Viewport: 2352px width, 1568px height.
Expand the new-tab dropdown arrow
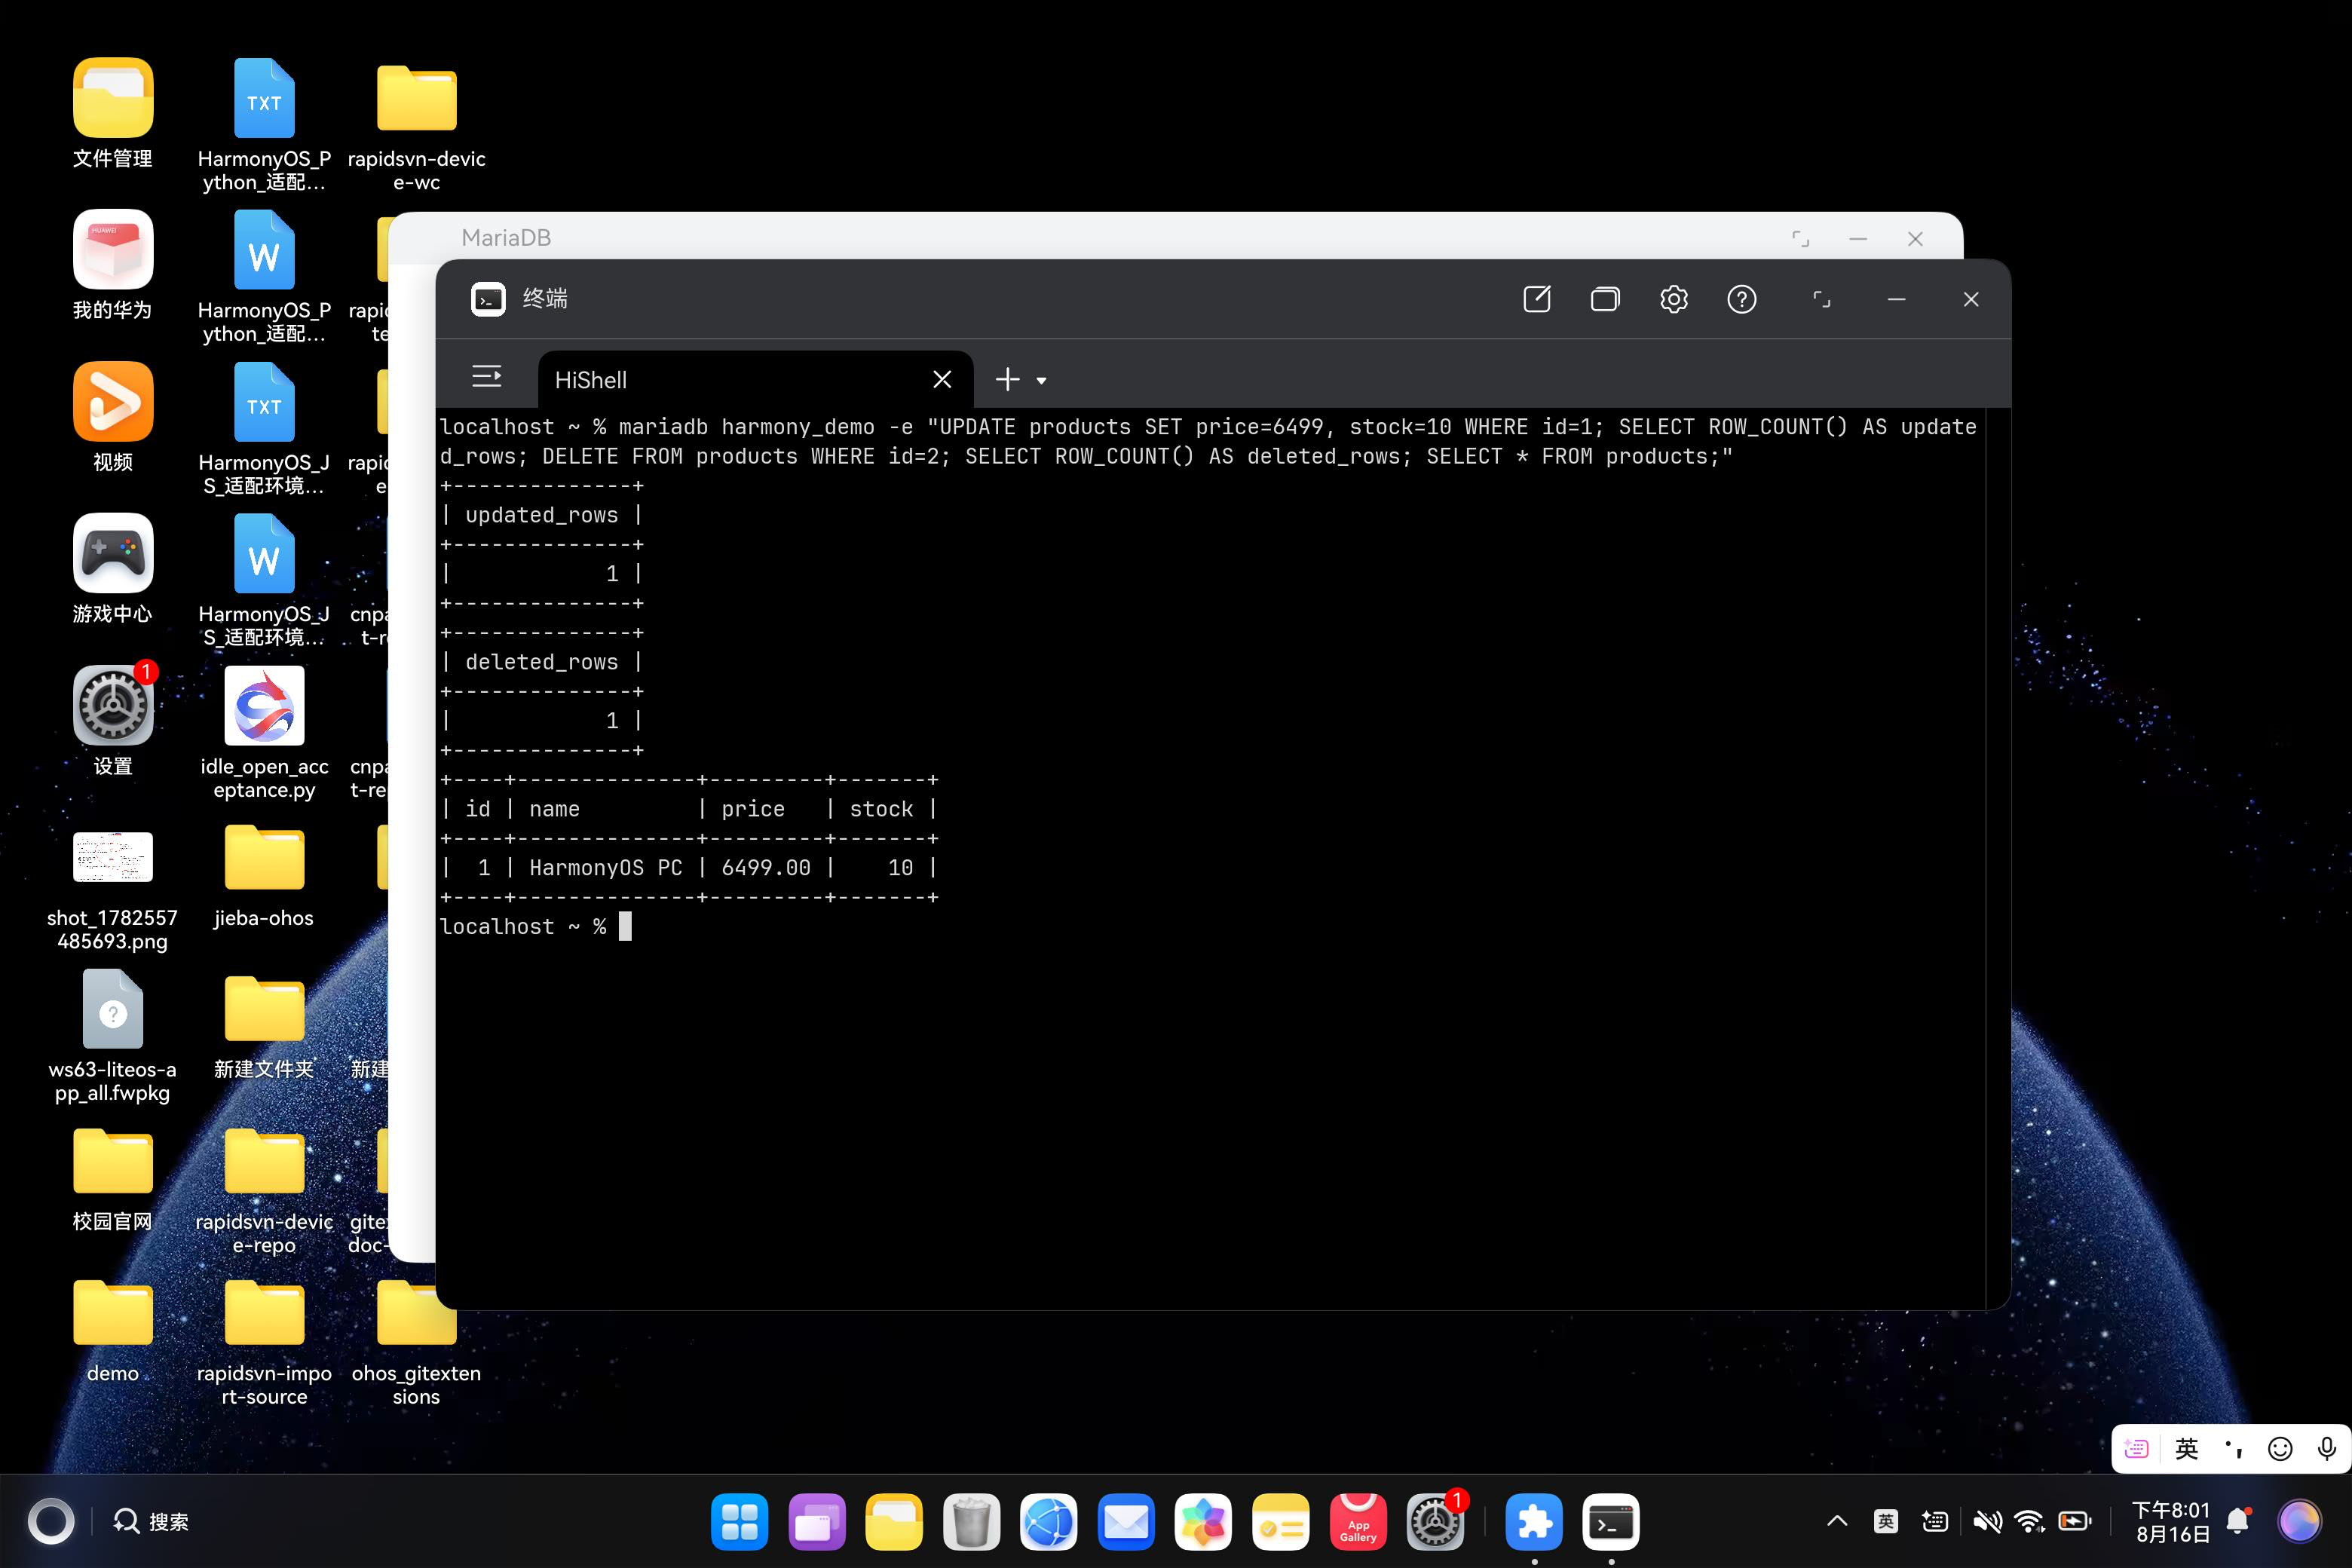tap(1041, 381)
